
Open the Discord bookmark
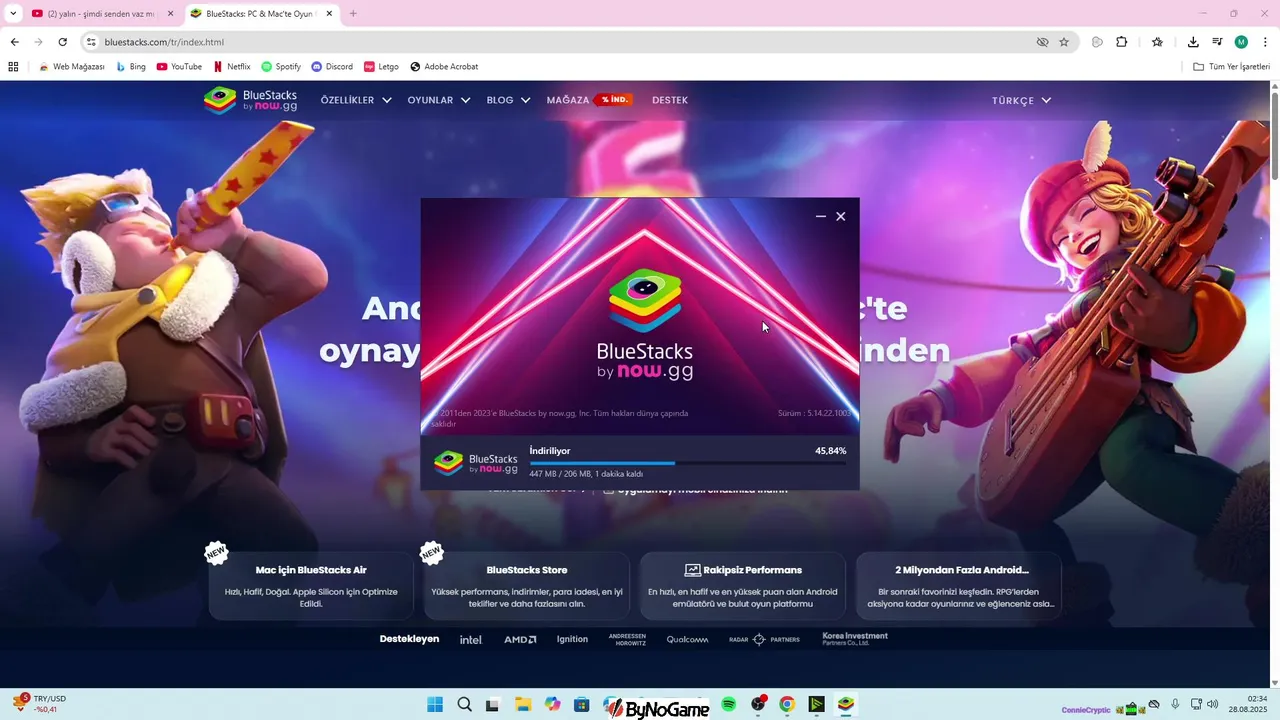[332, 67]
